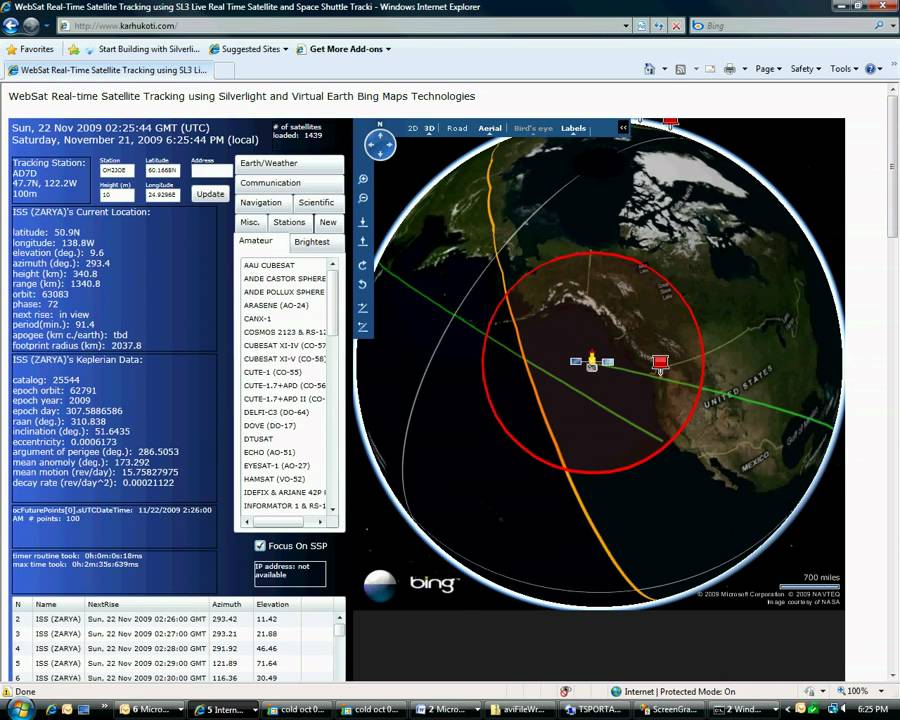Image resolution: width=900 pixels, height=720 pixels.
Task: Click the rotate clockwise icon on the map toolbar
Action: point(363,265)
